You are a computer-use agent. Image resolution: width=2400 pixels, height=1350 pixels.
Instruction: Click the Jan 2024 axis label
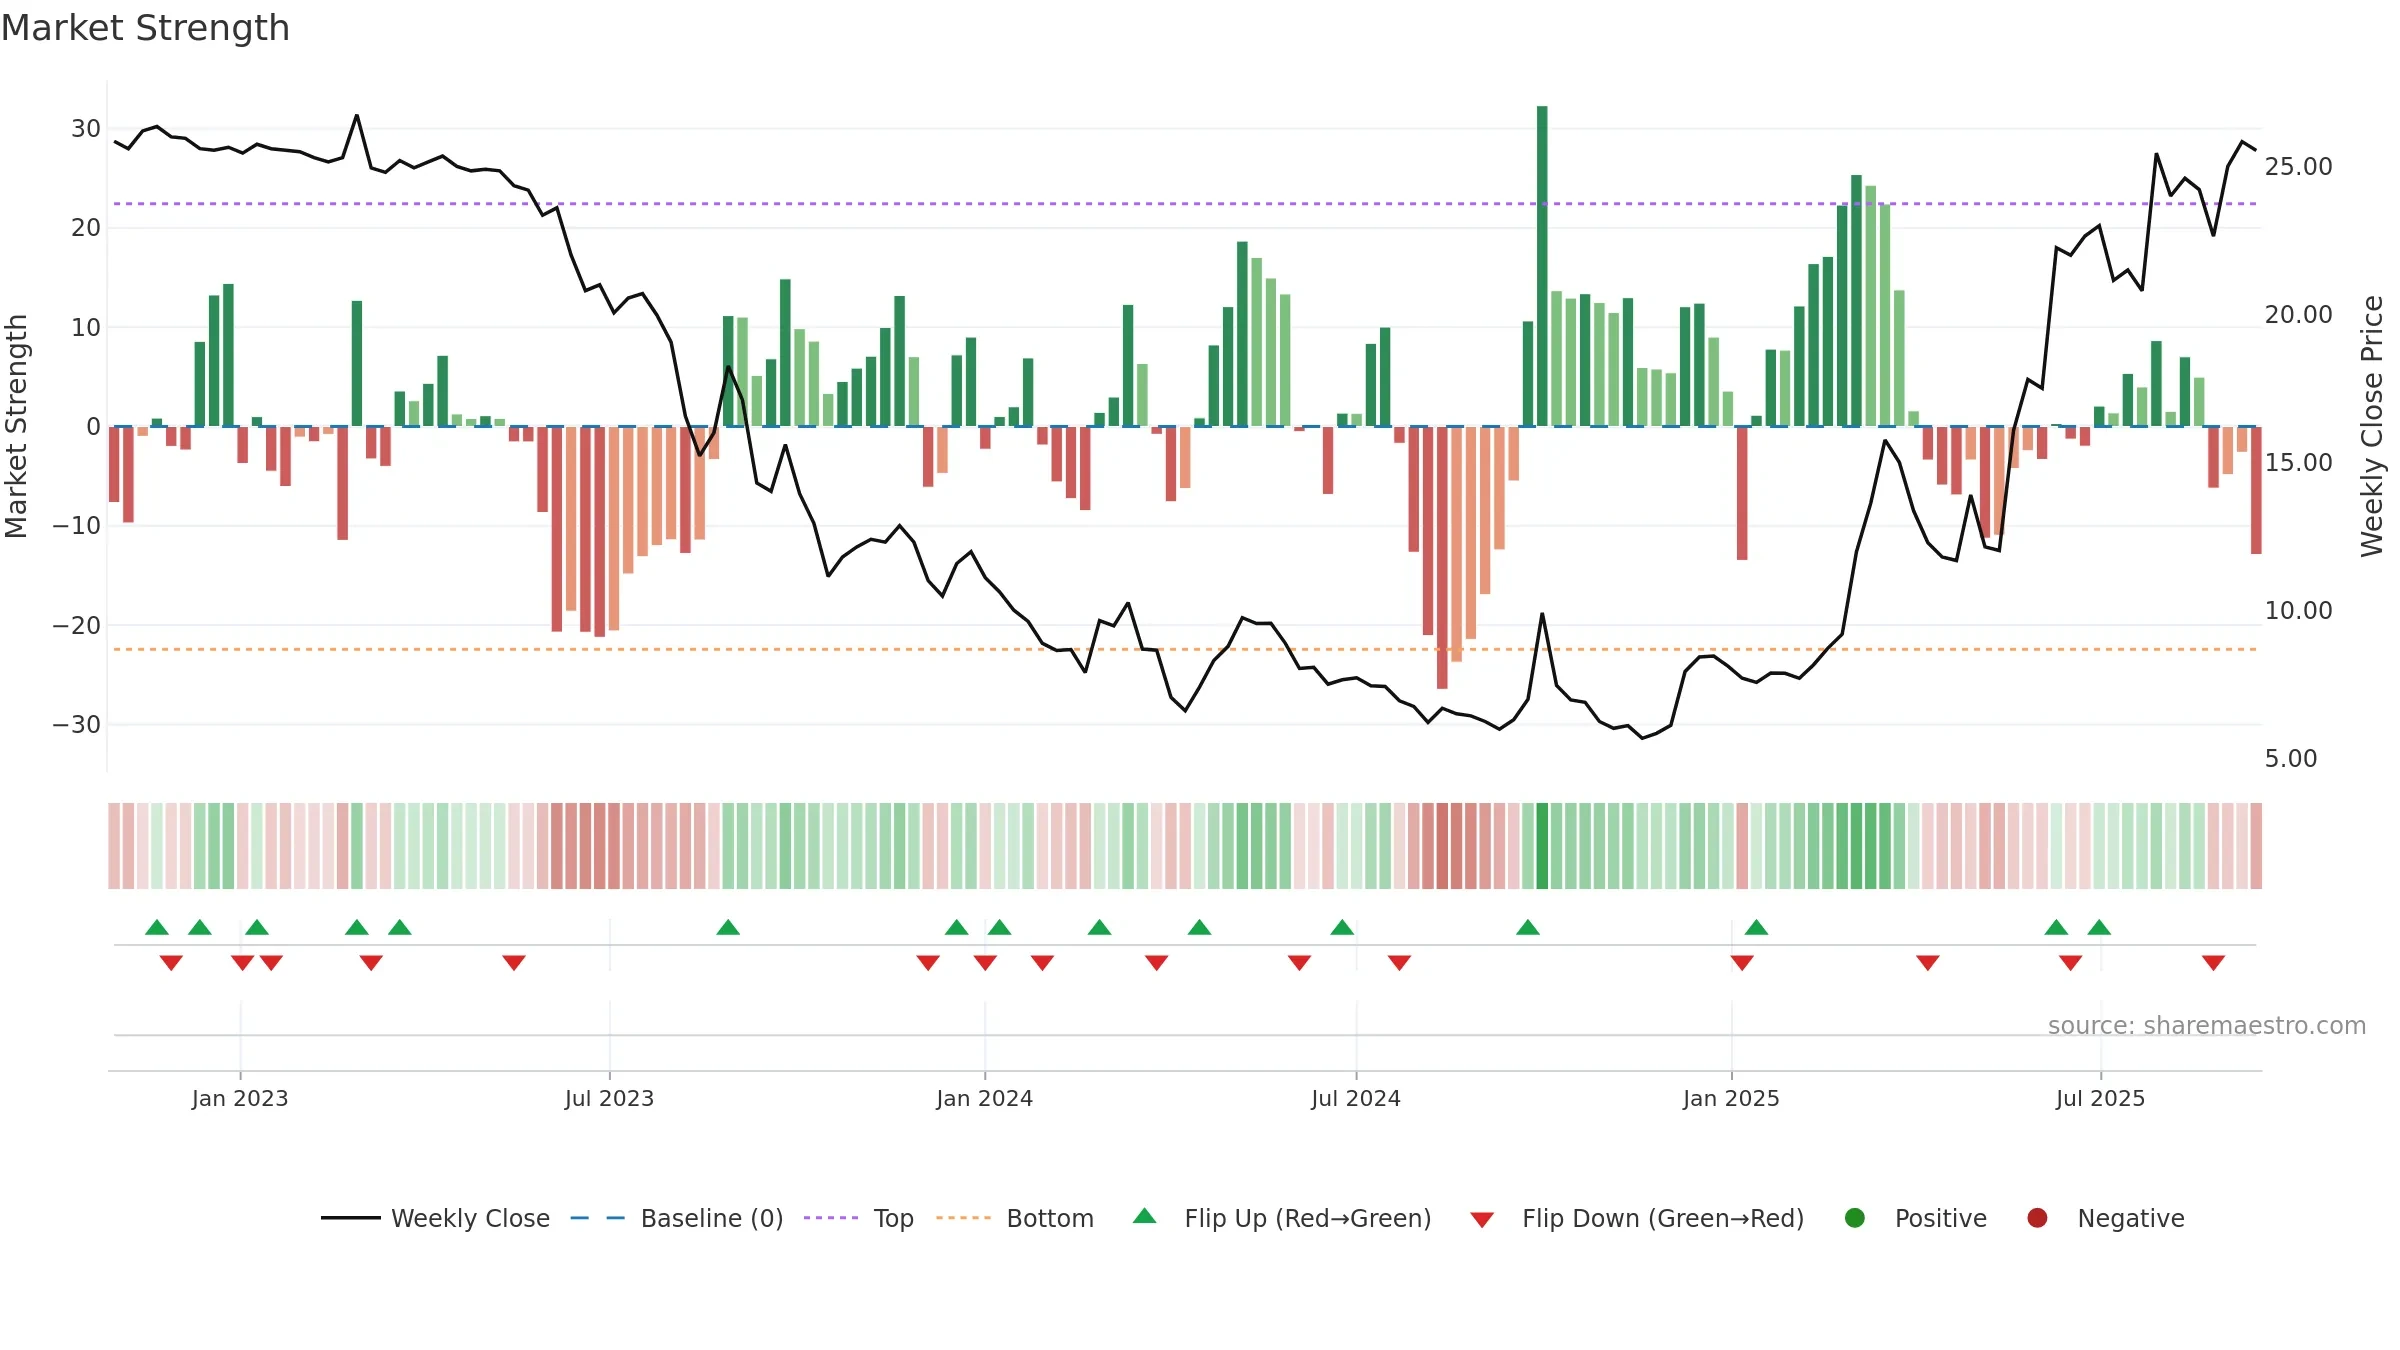[x=985, y=1098]
